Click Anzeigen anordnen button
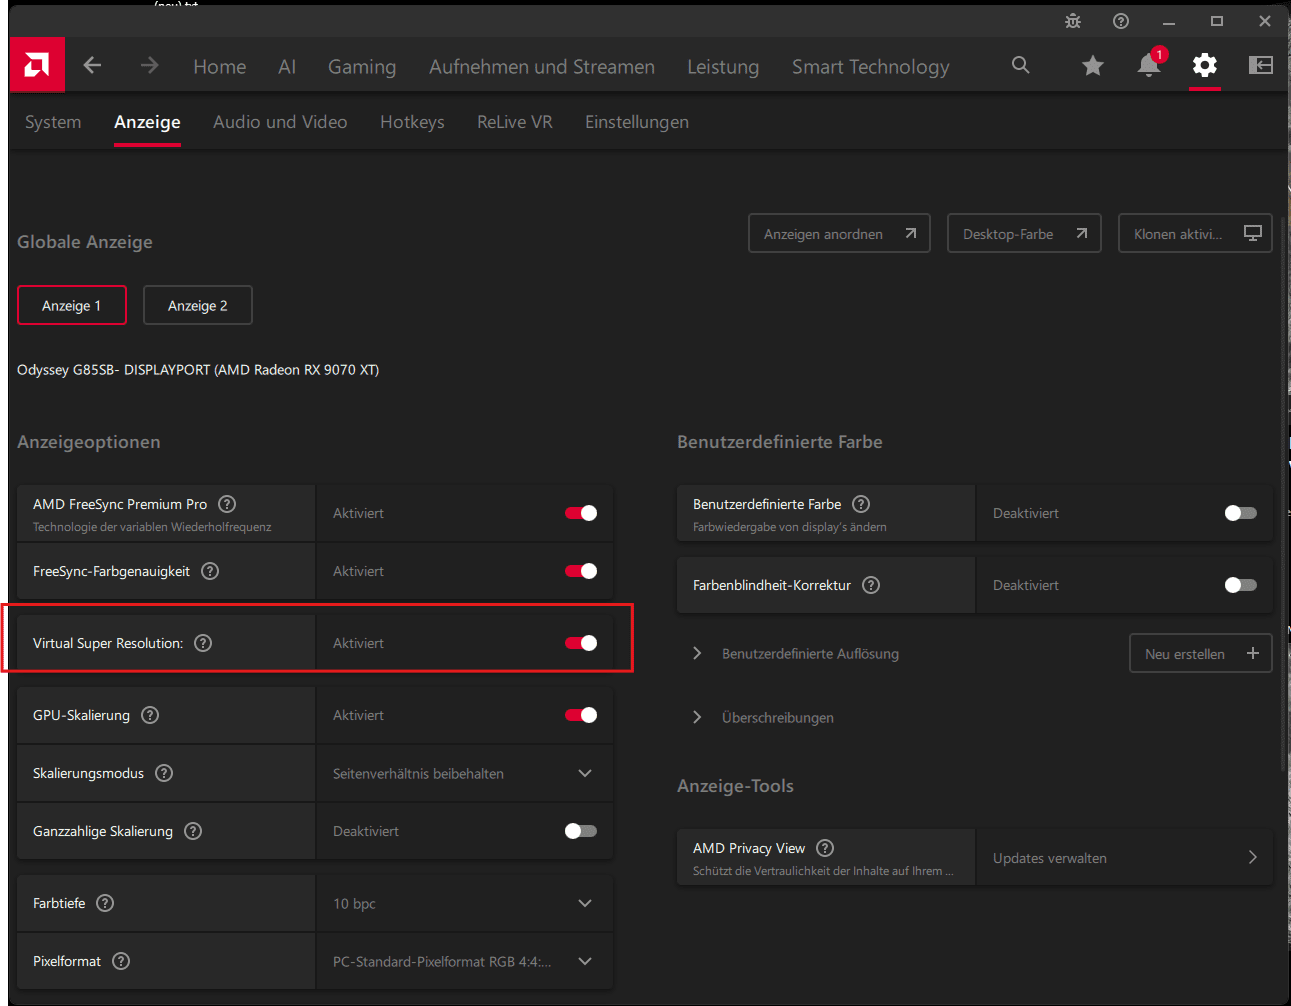Screen dimensions: 1291x1006 [839, 233]
